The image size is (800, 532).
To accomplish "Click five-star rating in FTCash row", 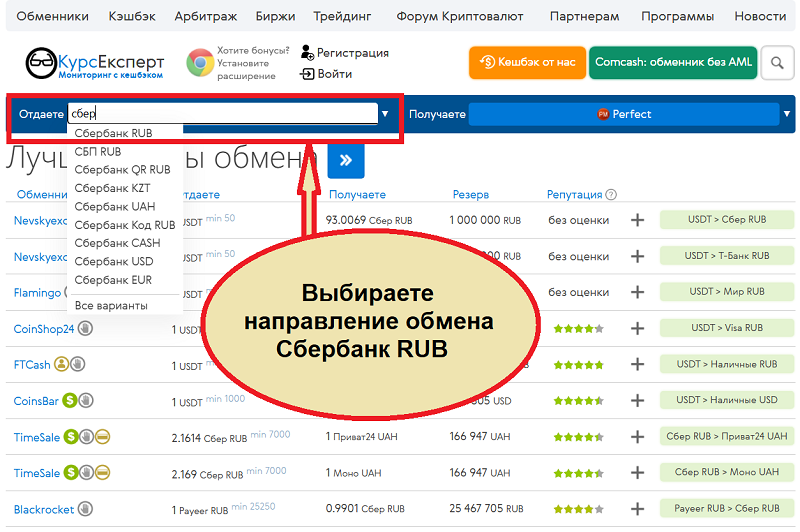I will [x=579, y=365].
